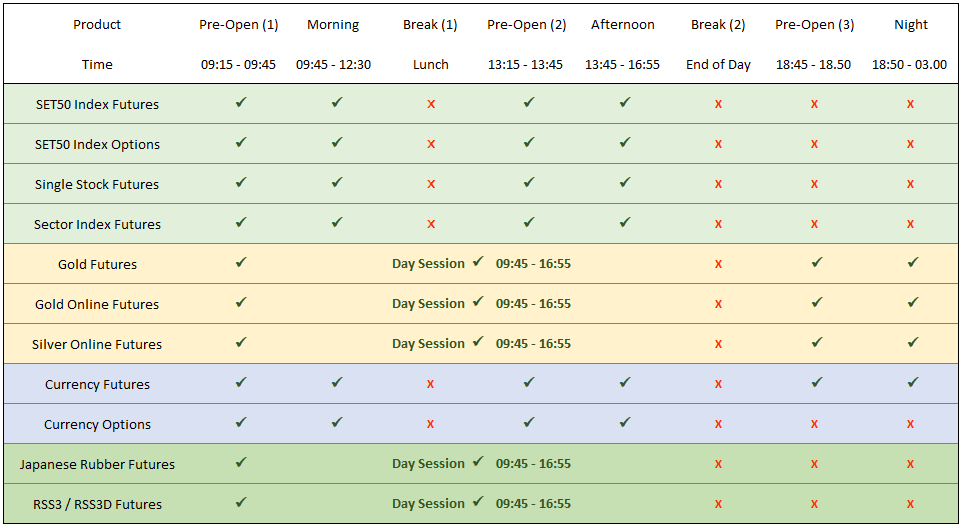This screenshot has height=528, width=963.
Task: Click the Japanese Rubber Futures row label
Action: [x=97, y=465]
